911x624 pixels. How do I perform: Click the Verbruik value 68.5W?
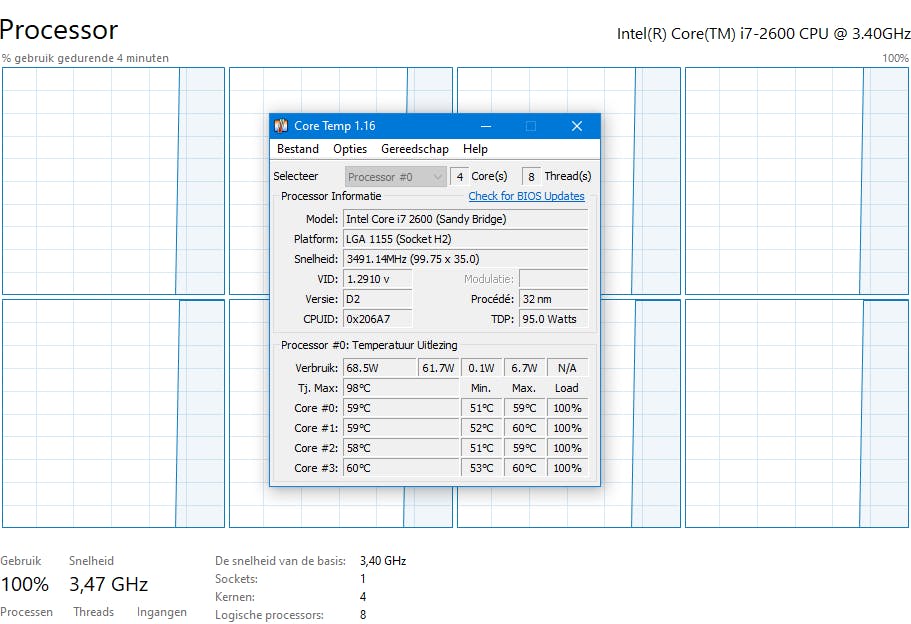pyautogui.click(x=379, y=368)
